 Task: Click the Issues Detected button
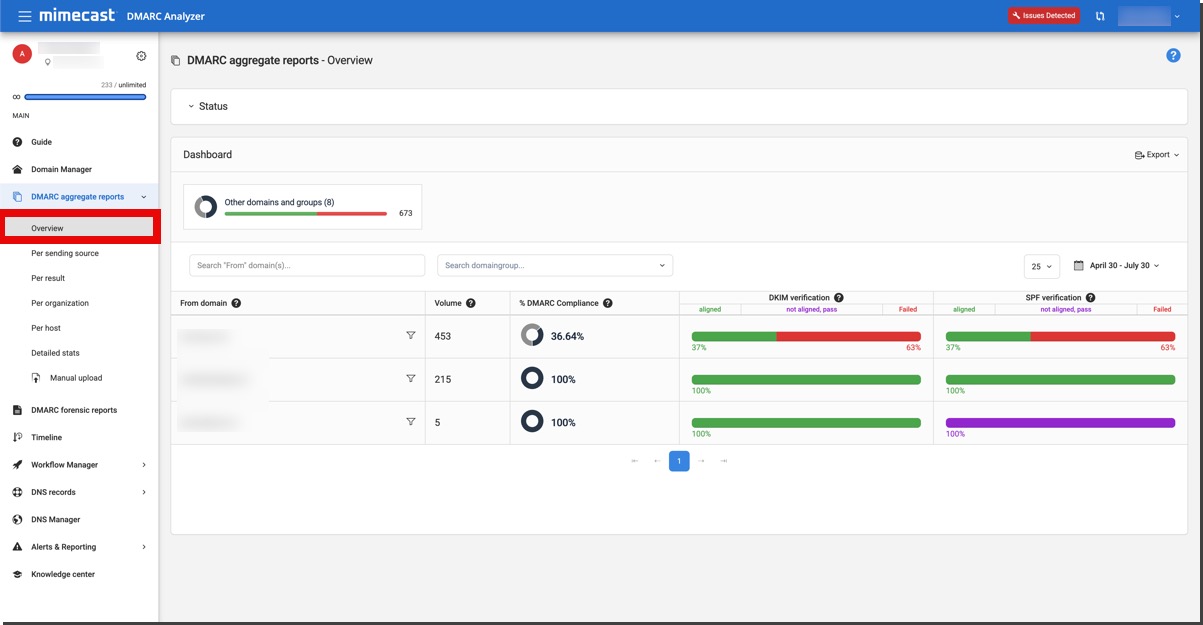1044,16
